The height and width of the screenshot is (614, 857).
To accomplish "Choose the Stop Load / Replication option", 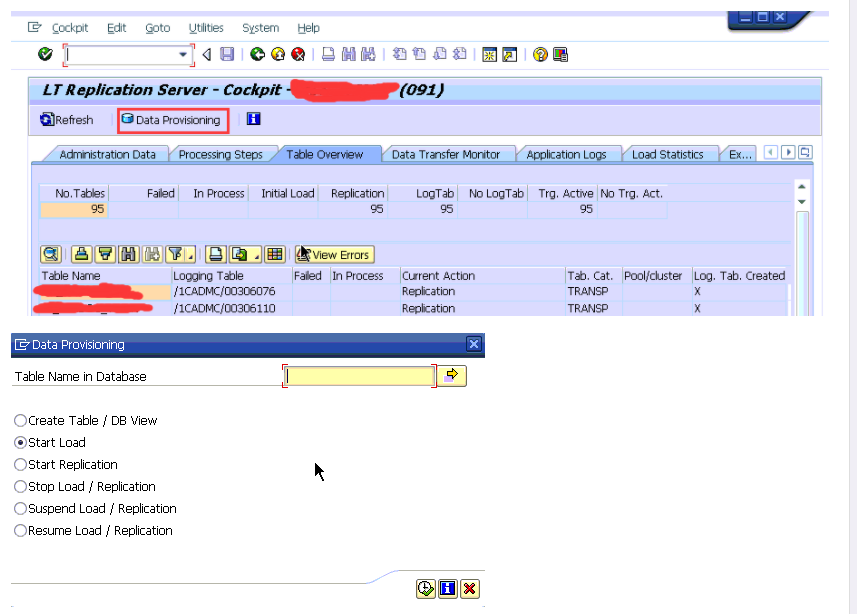I will click(20, 486).
